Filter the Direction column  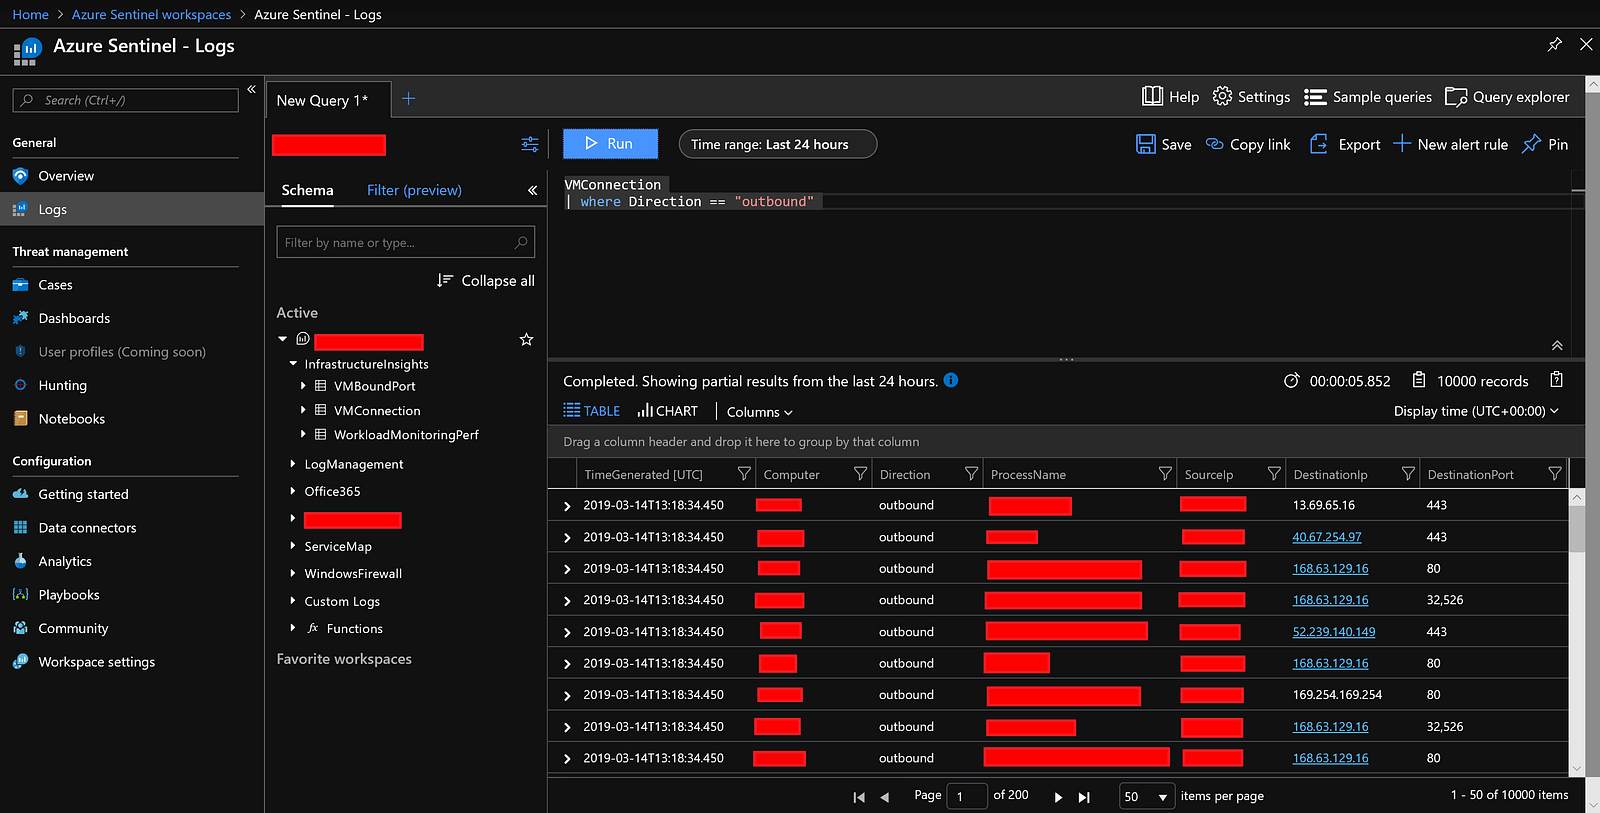point(970,474)
